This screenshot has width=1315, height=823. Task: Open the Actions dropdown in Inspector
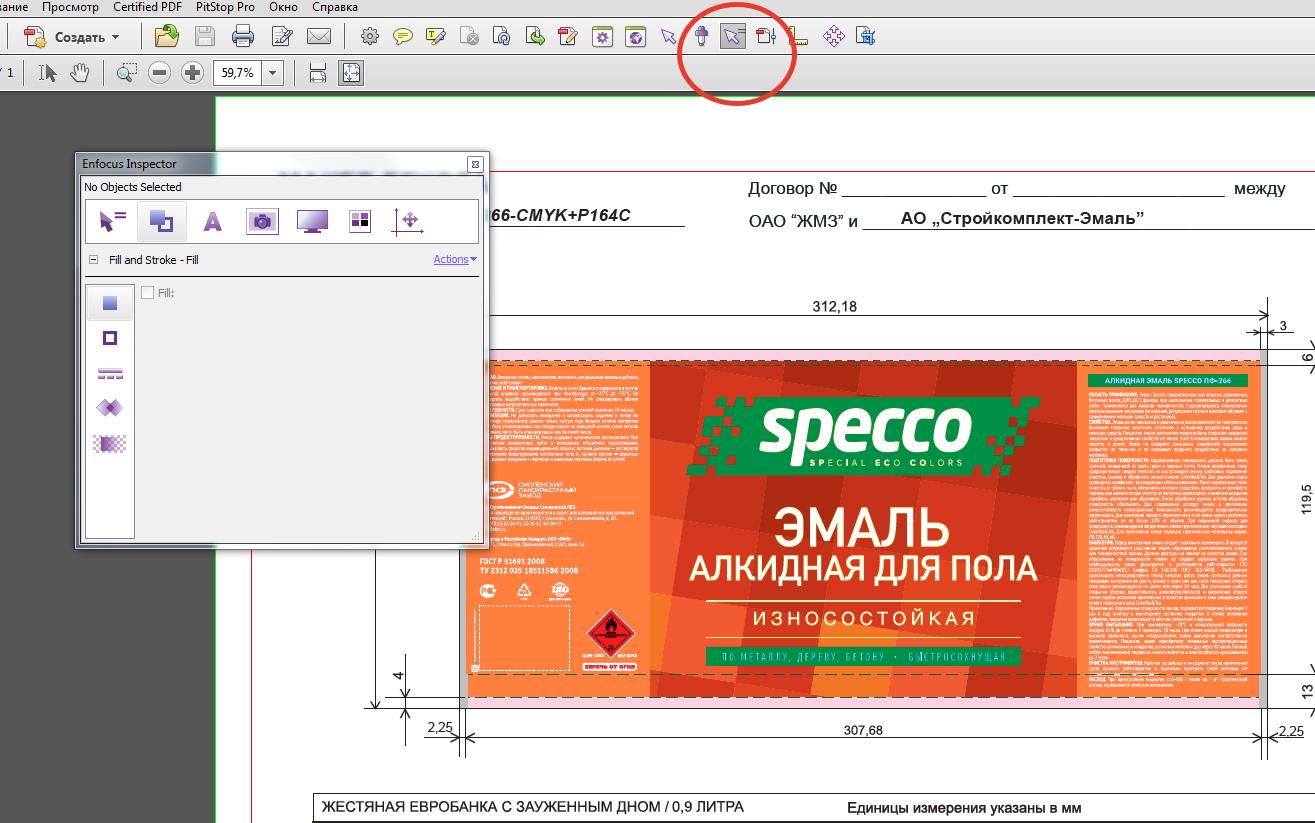tap(455, 259)
